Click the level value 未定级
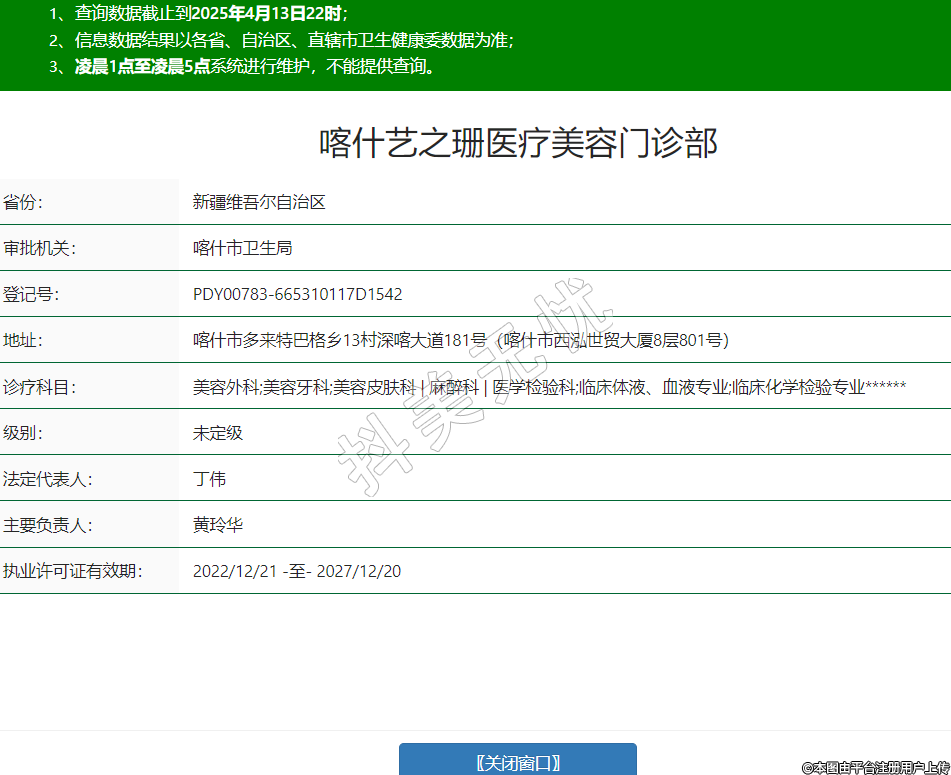This screenshot has height=775, width=951. click(x=218, y=433)
